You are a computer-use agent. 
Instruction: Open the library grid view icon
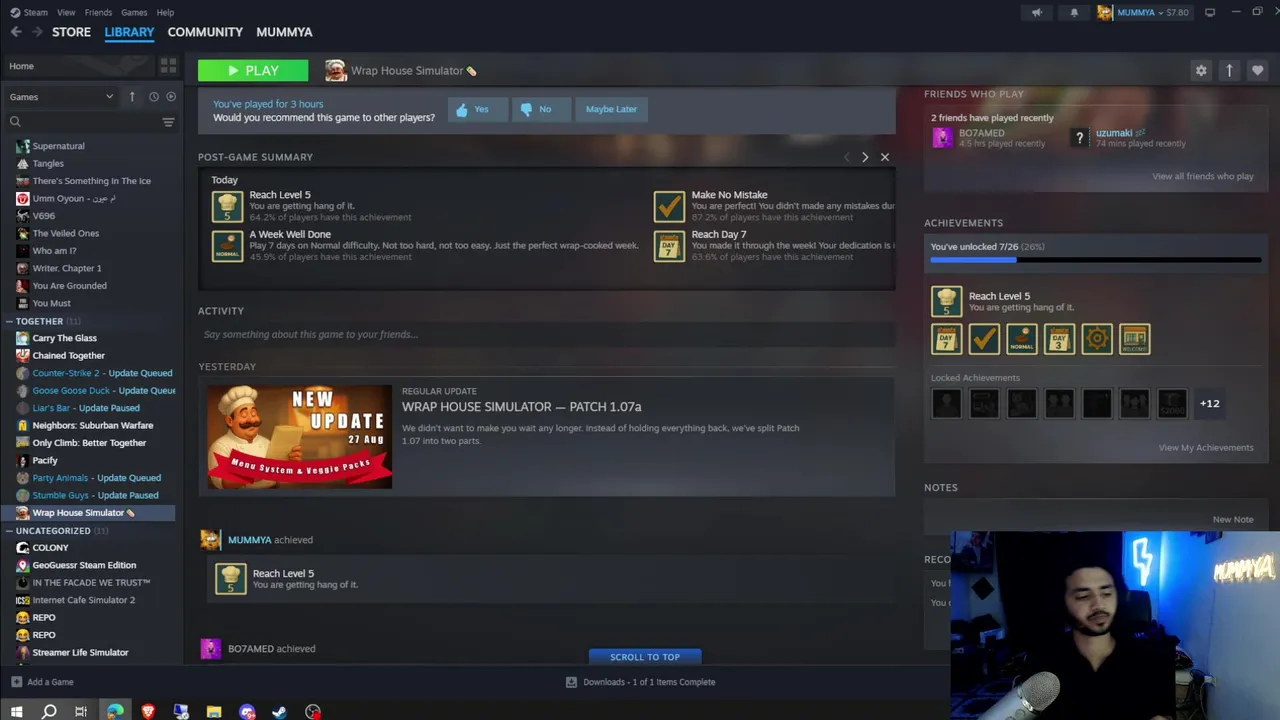click(168, 66)
